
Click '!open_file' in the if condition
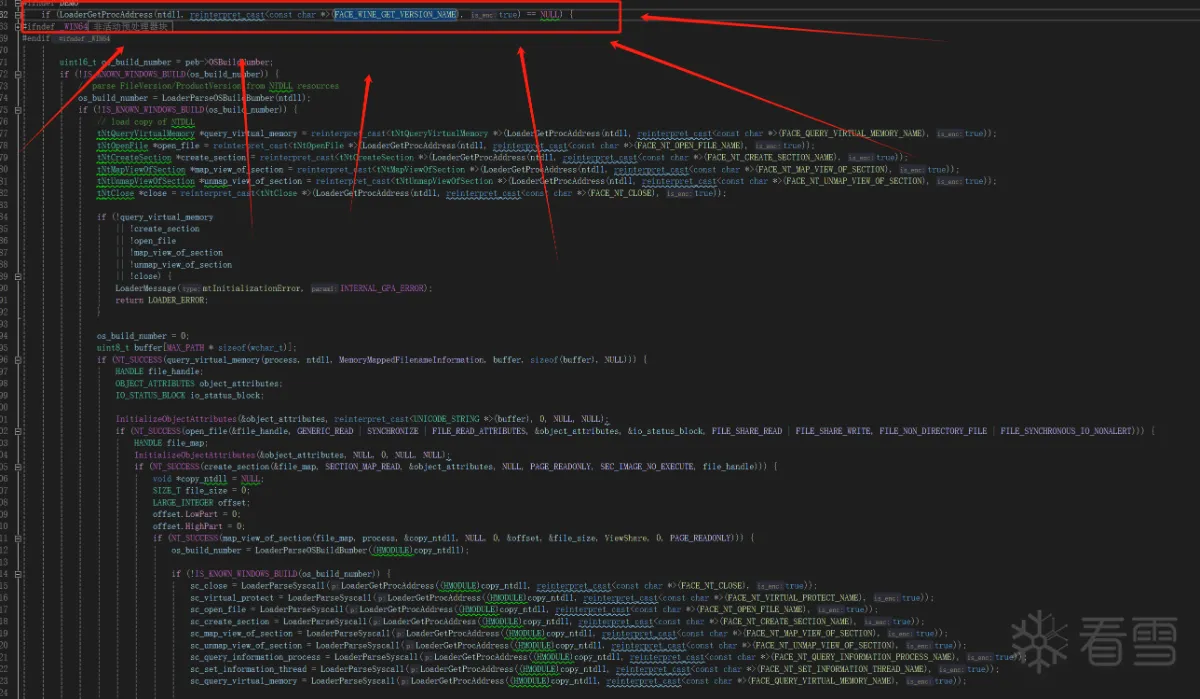click(x=153, y=241)
